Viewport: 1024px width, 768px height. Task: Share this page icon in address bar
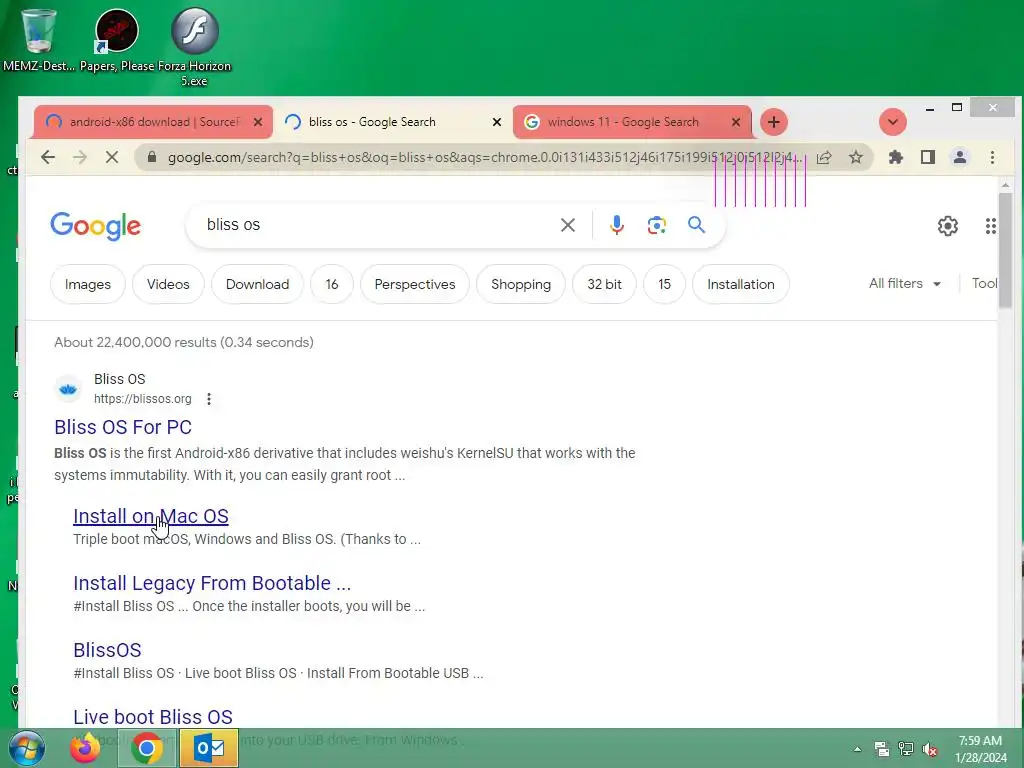824,157
